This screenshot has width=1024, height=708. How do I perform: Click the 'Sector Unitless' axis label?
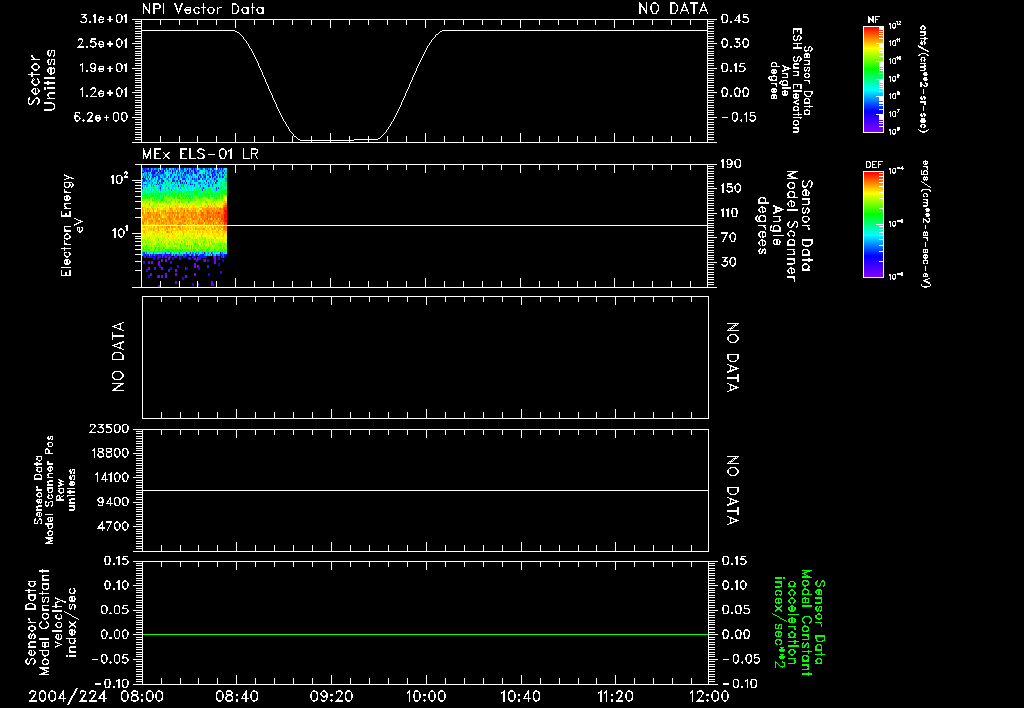[42, 80]
